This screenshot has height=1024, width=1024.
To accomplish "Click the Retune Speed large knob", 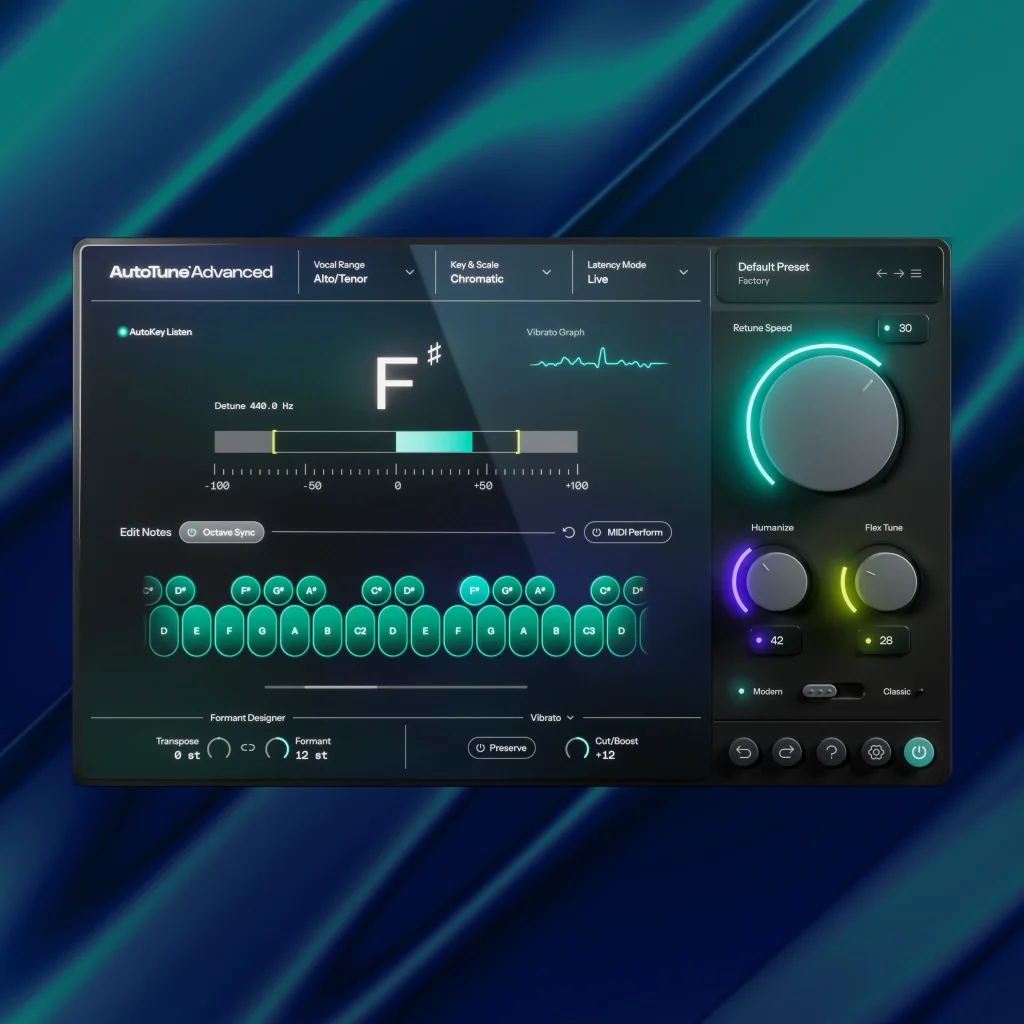I will pos(829,423).
